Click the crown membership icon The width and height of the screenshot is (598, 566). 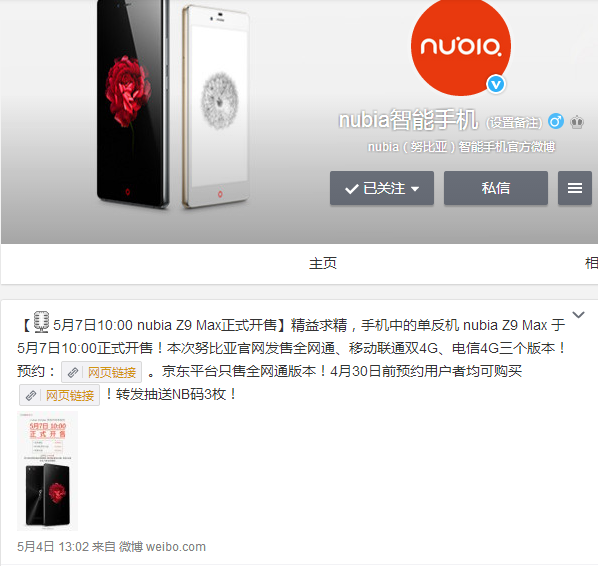tap(577, 122)
